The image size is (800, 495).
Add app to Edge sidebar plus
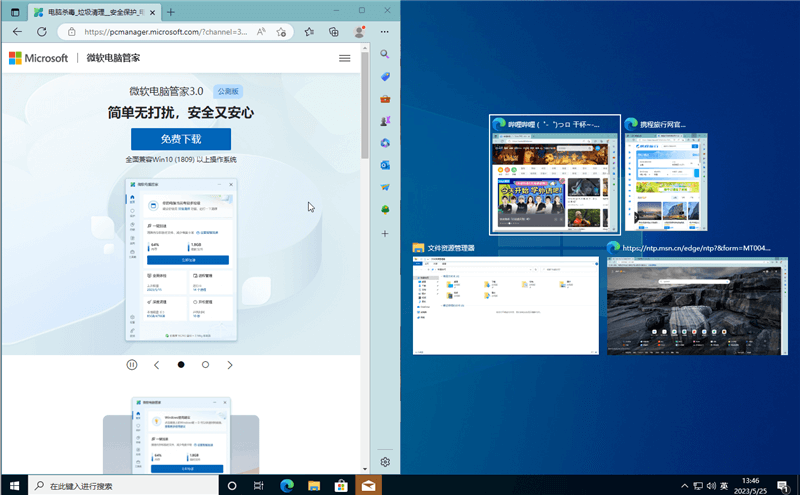click(x=385, y=233)
